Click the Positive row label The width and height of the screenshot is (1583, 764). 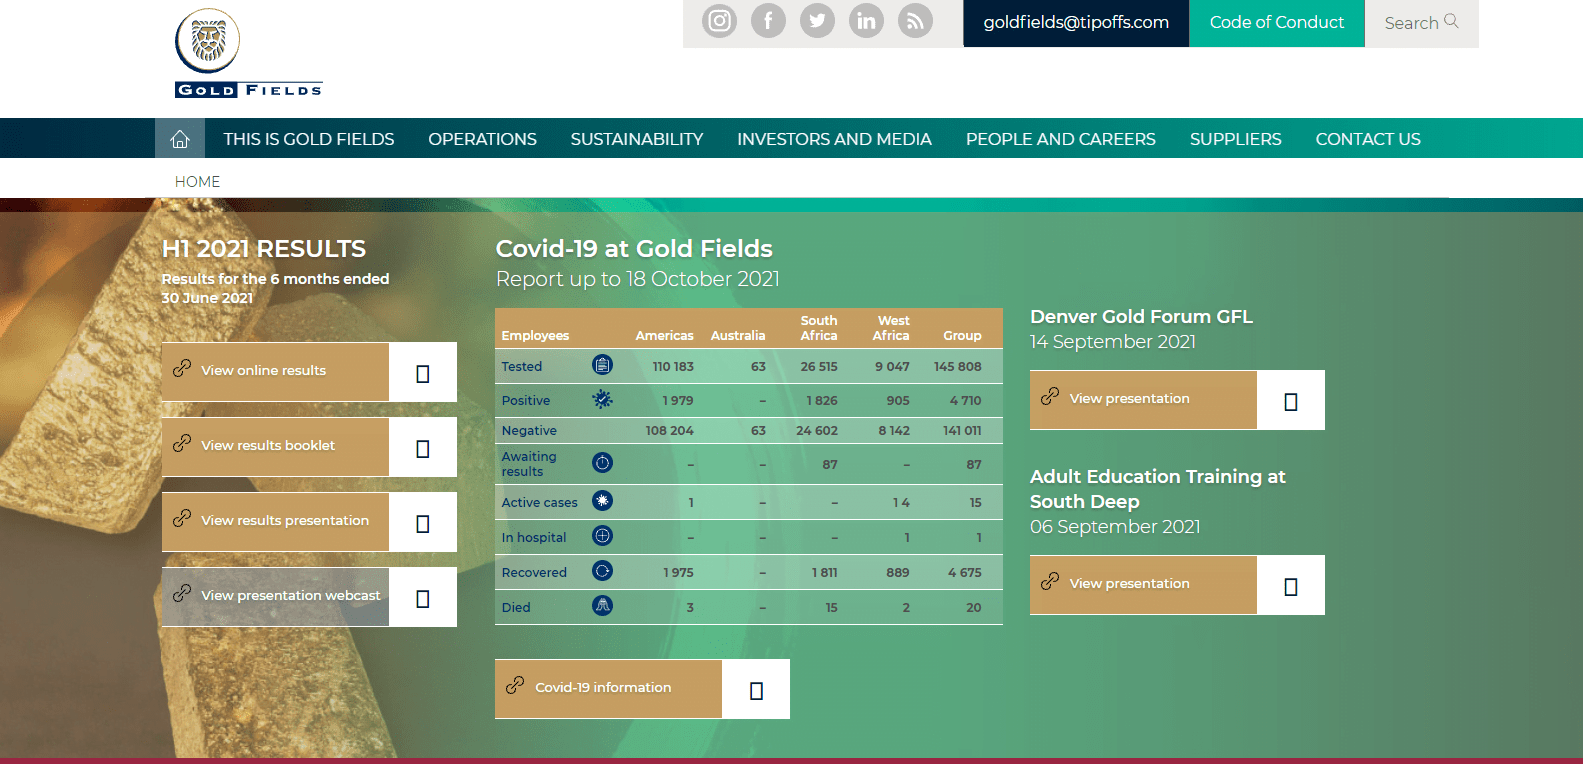(526, 400)
